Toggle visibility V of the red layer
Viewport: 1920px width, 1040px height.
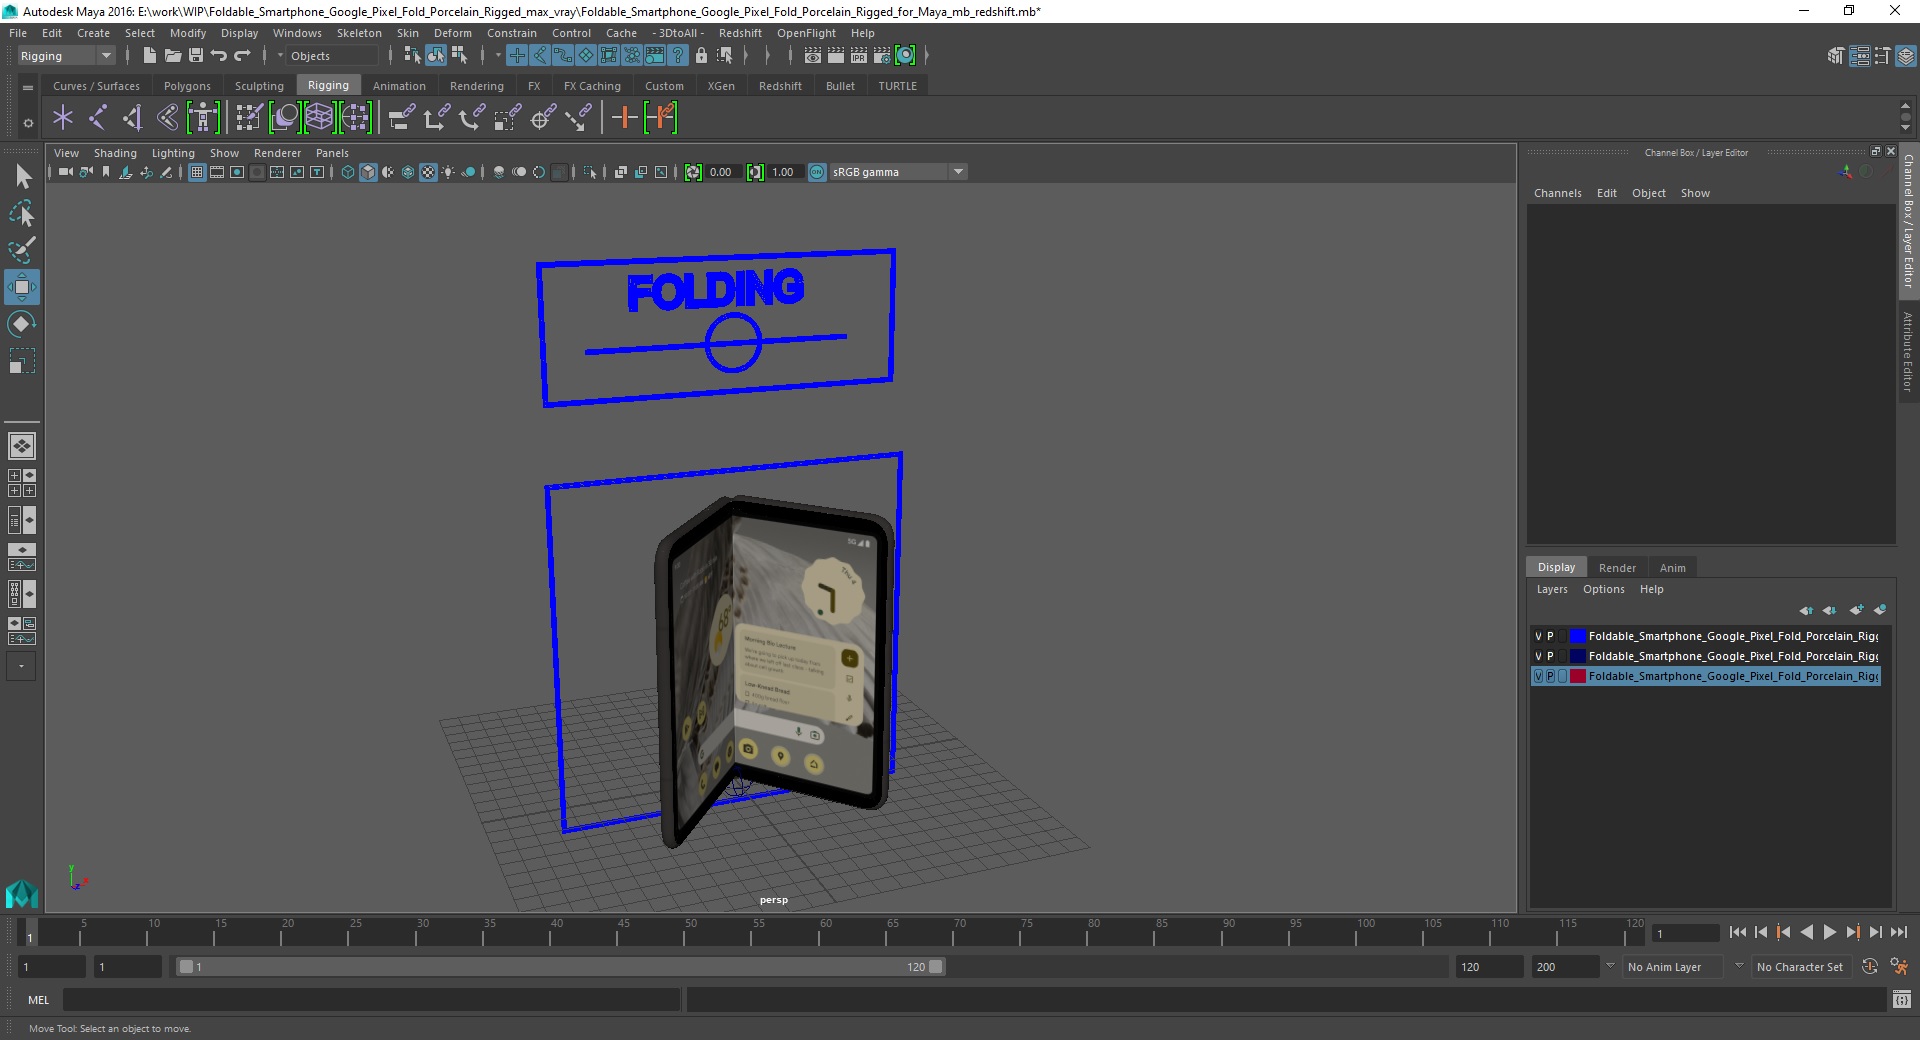[x=1538, y=676]
